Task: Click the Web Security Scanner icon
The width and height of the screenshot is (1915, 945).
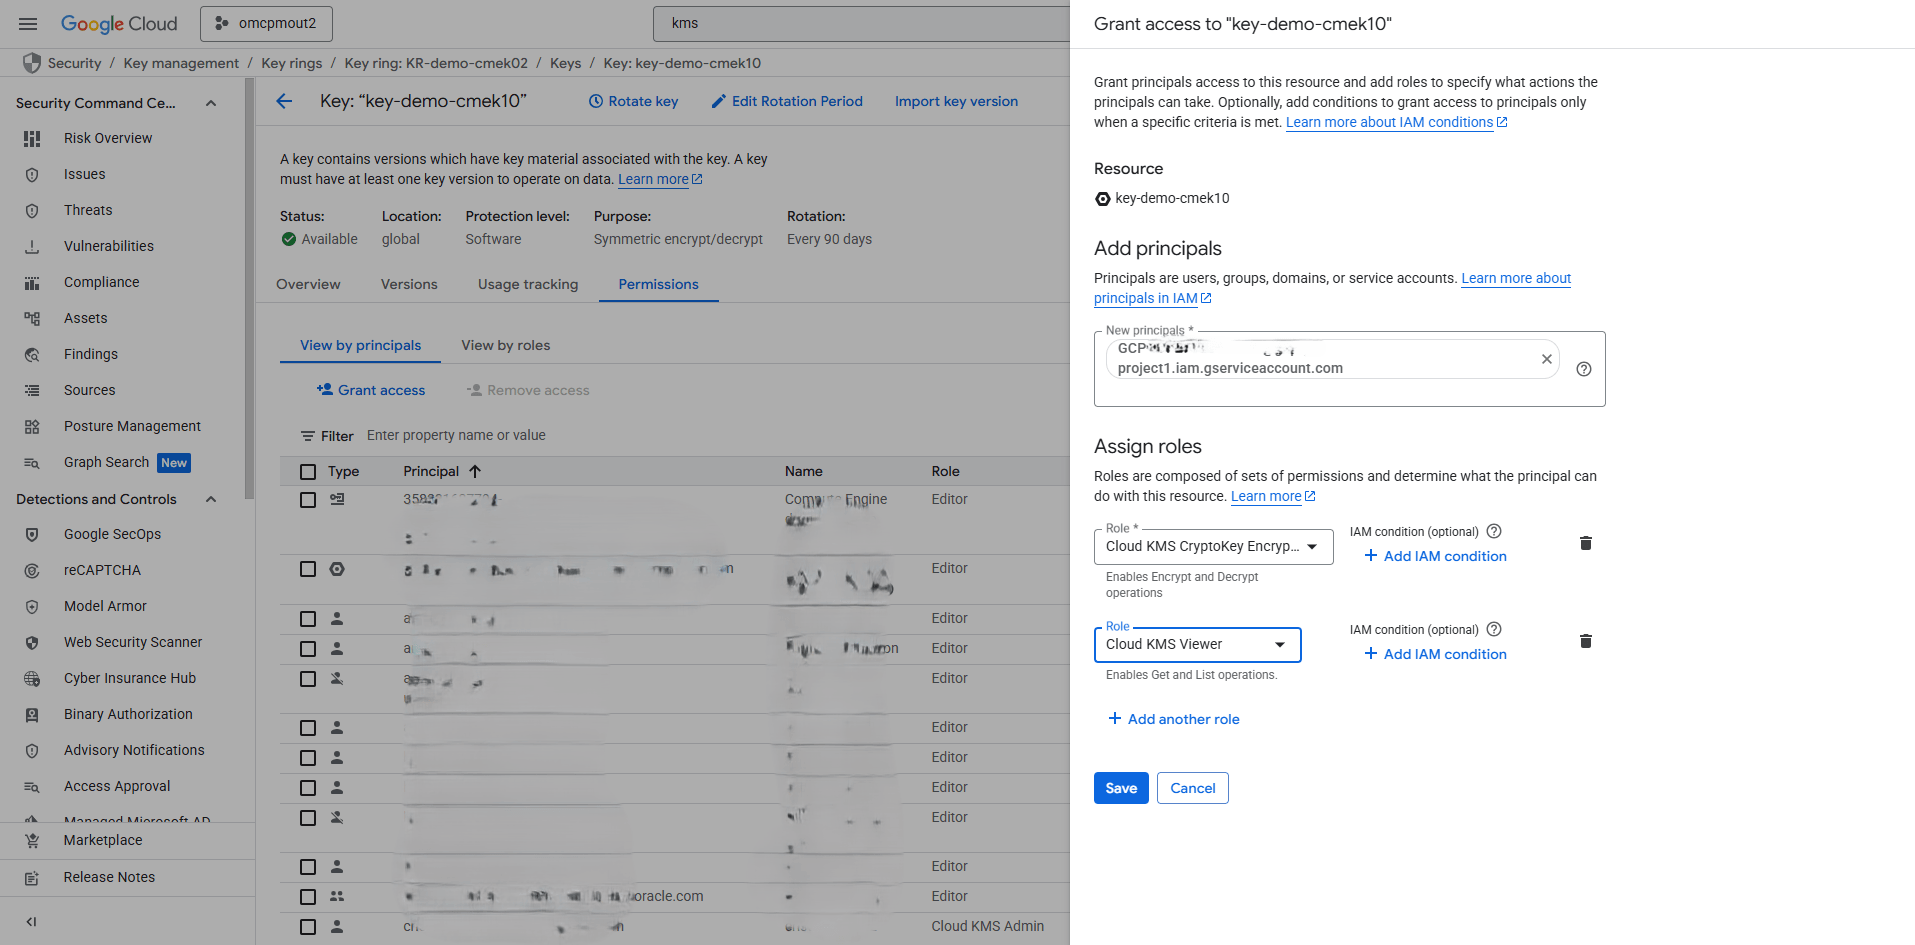Action: click(x=32, y=642)
